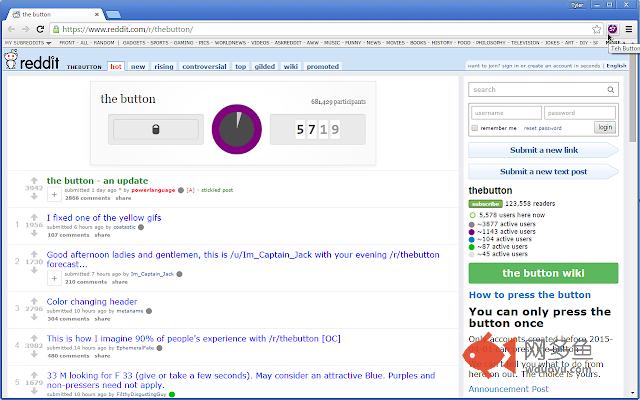Expand the Im_Captain_Jack forecast post text

(54, 278)
